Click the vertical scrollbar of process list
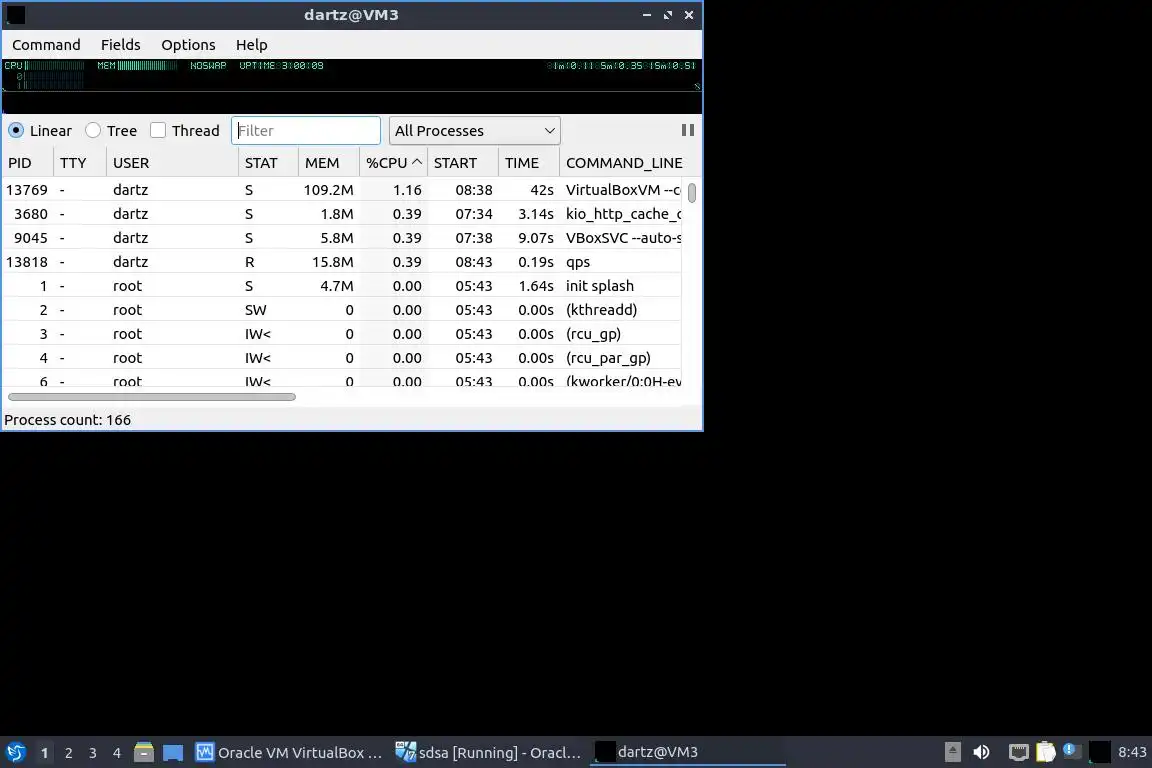This screenshot has height=768, width=1152. 691,193
